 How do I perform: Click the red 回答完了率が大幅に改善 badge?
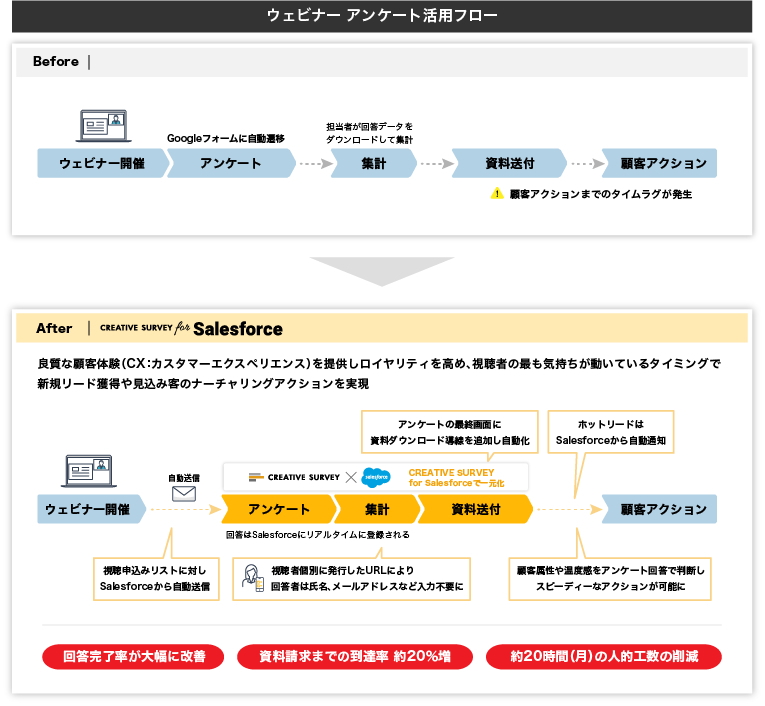click(x=133, y=656)
